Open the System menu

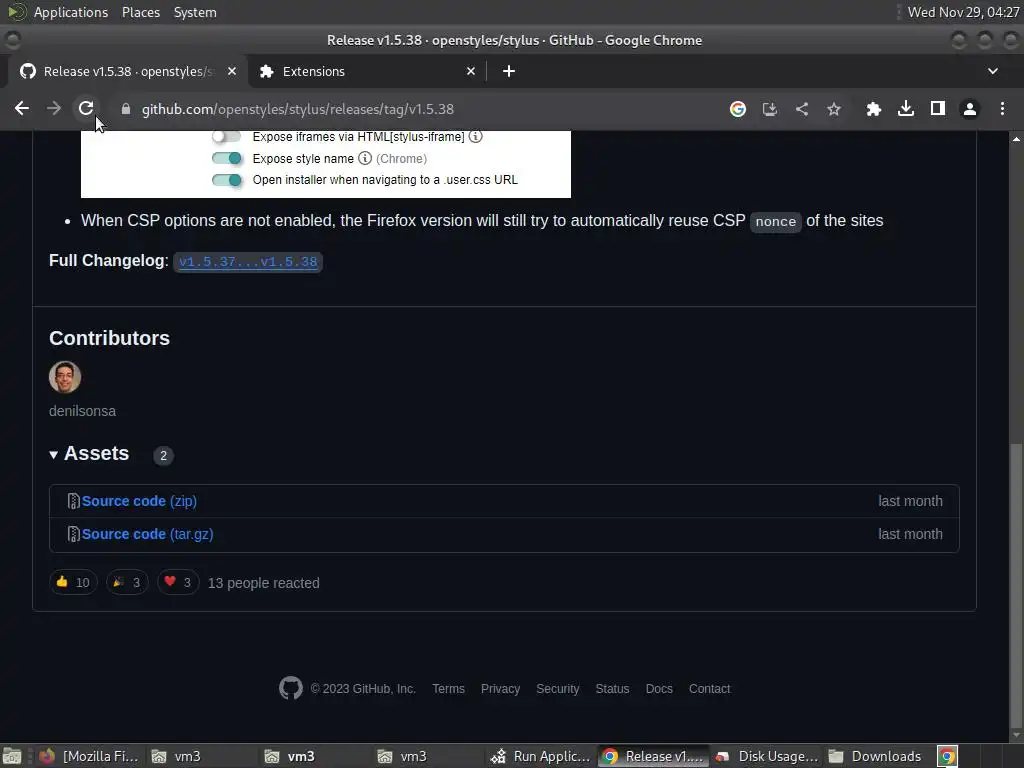[195, 12]
